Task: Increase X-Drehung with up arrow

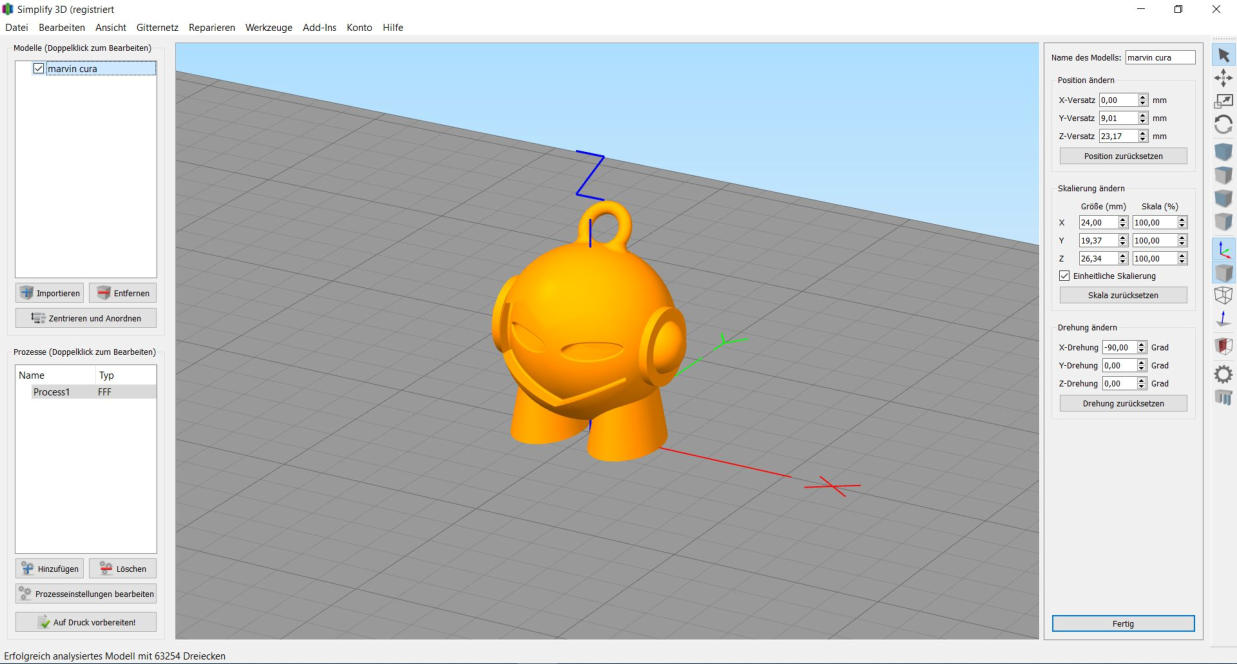Action: tap(1143, 344)
